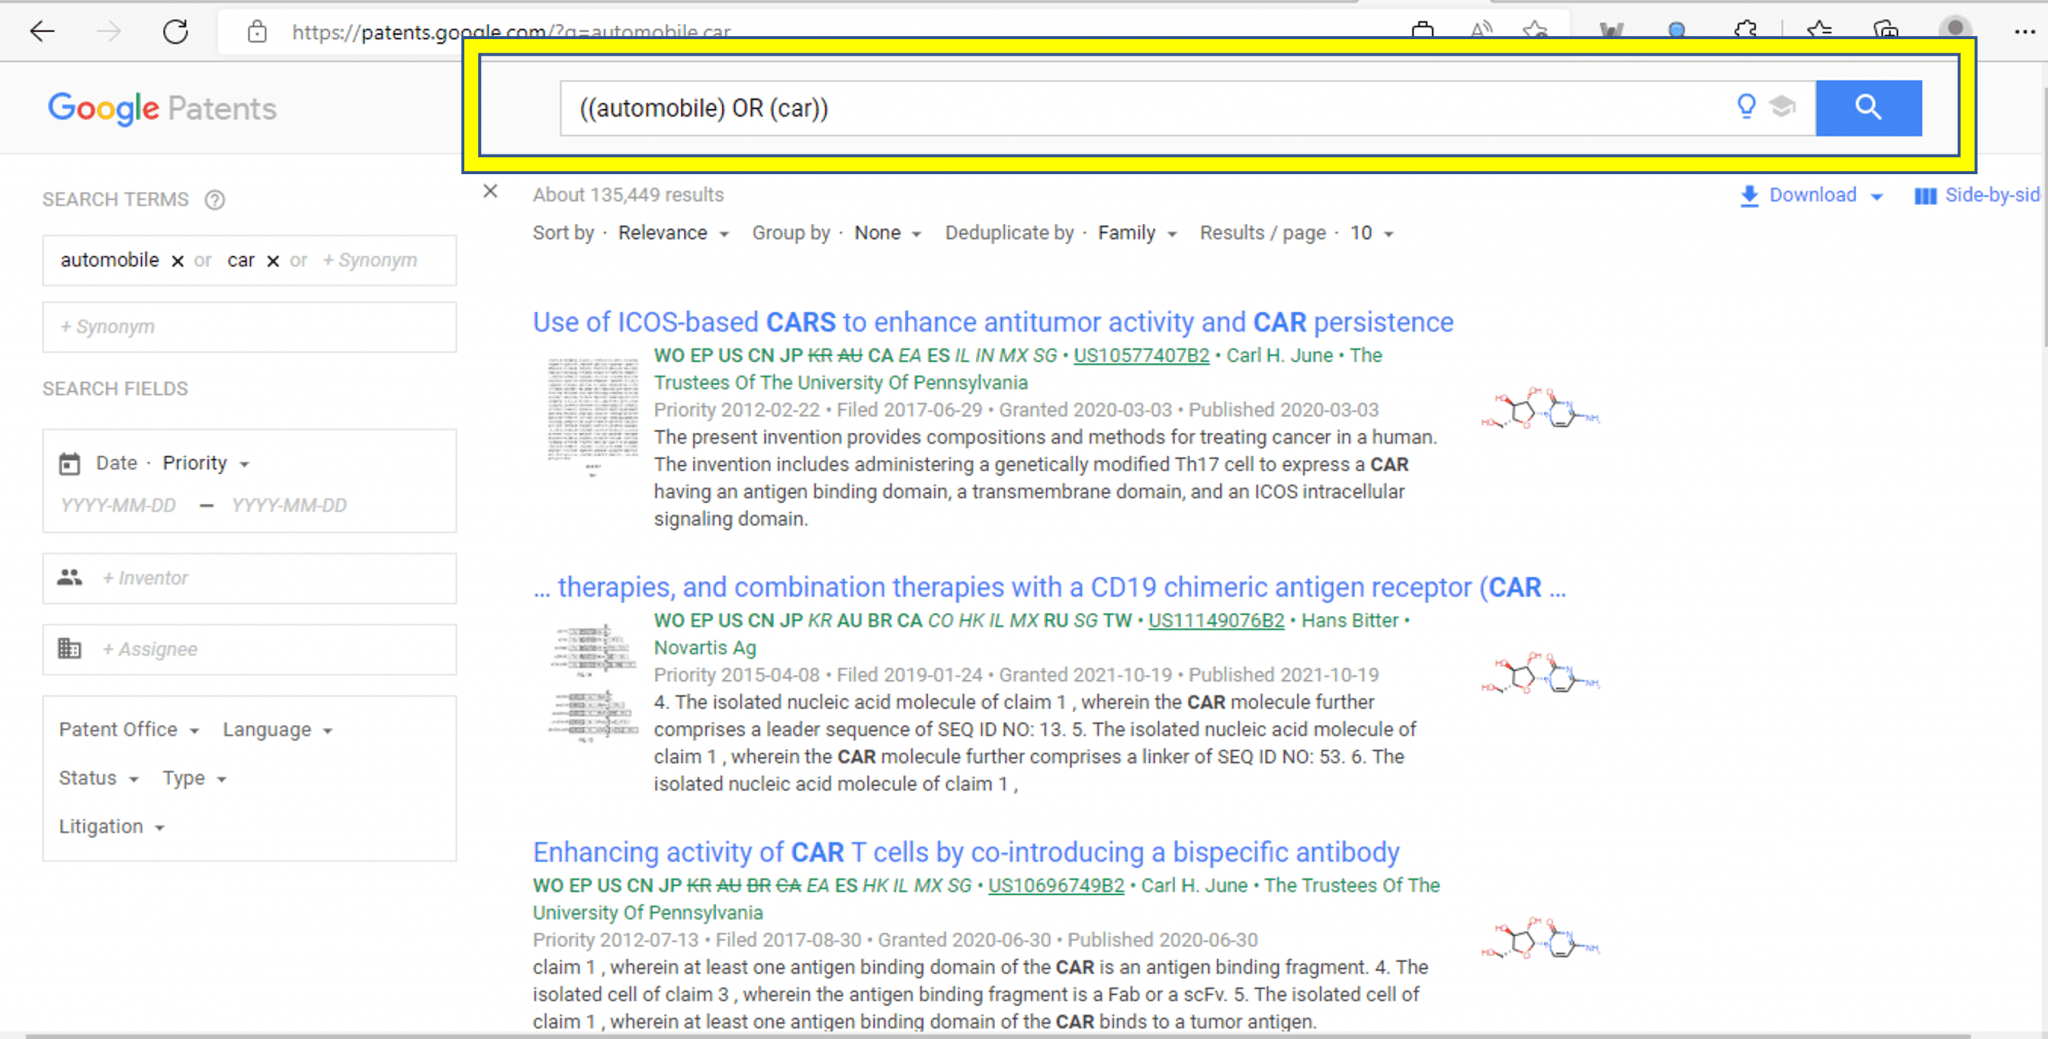The height and width of the screenshot is (1039, 2048).
Task: Refresh the page using the browser reload icon
Action: coord(176,31)
